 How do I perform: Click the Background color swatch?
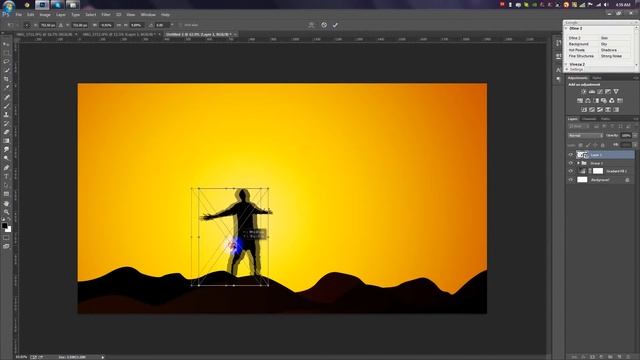(x=9, y=229)
